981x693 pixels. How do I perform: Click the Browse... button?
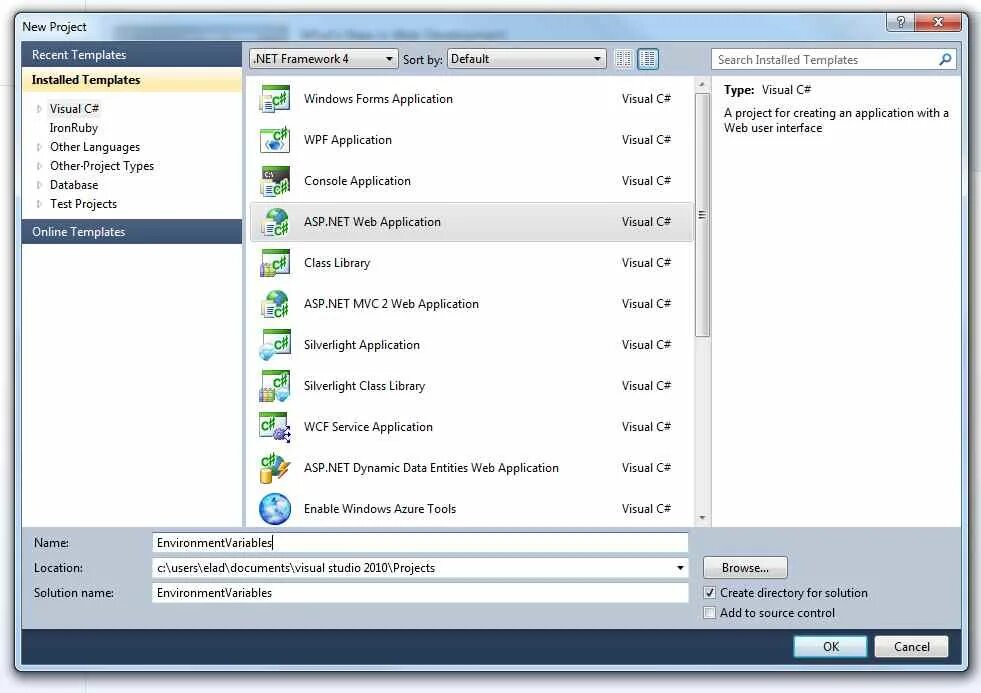coord(745,568)
